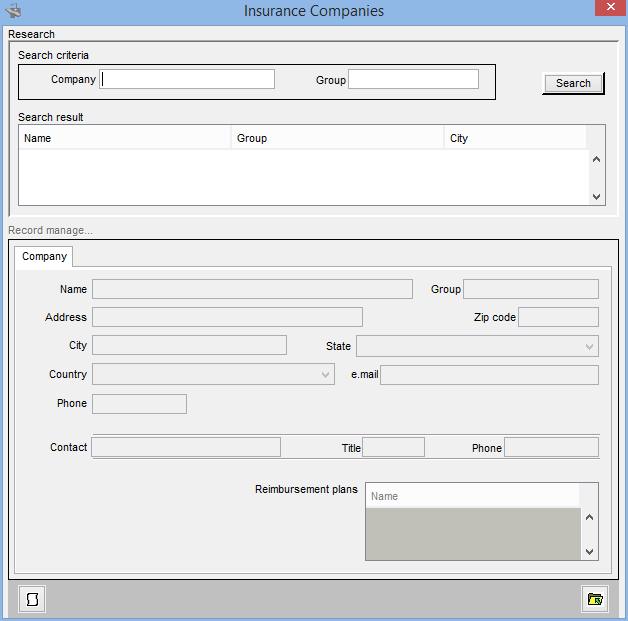Click the Company search criteria field

pyautogui.click(x=187, y=79)
